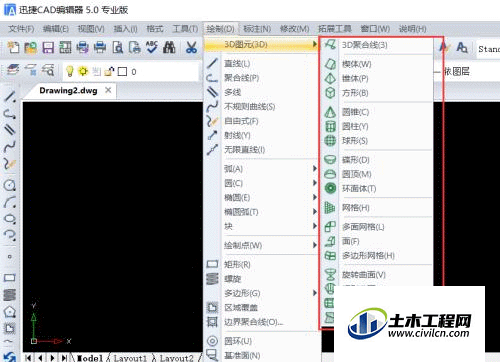
Task: Open the 标注(N) menu
Action: click(257, 29)
